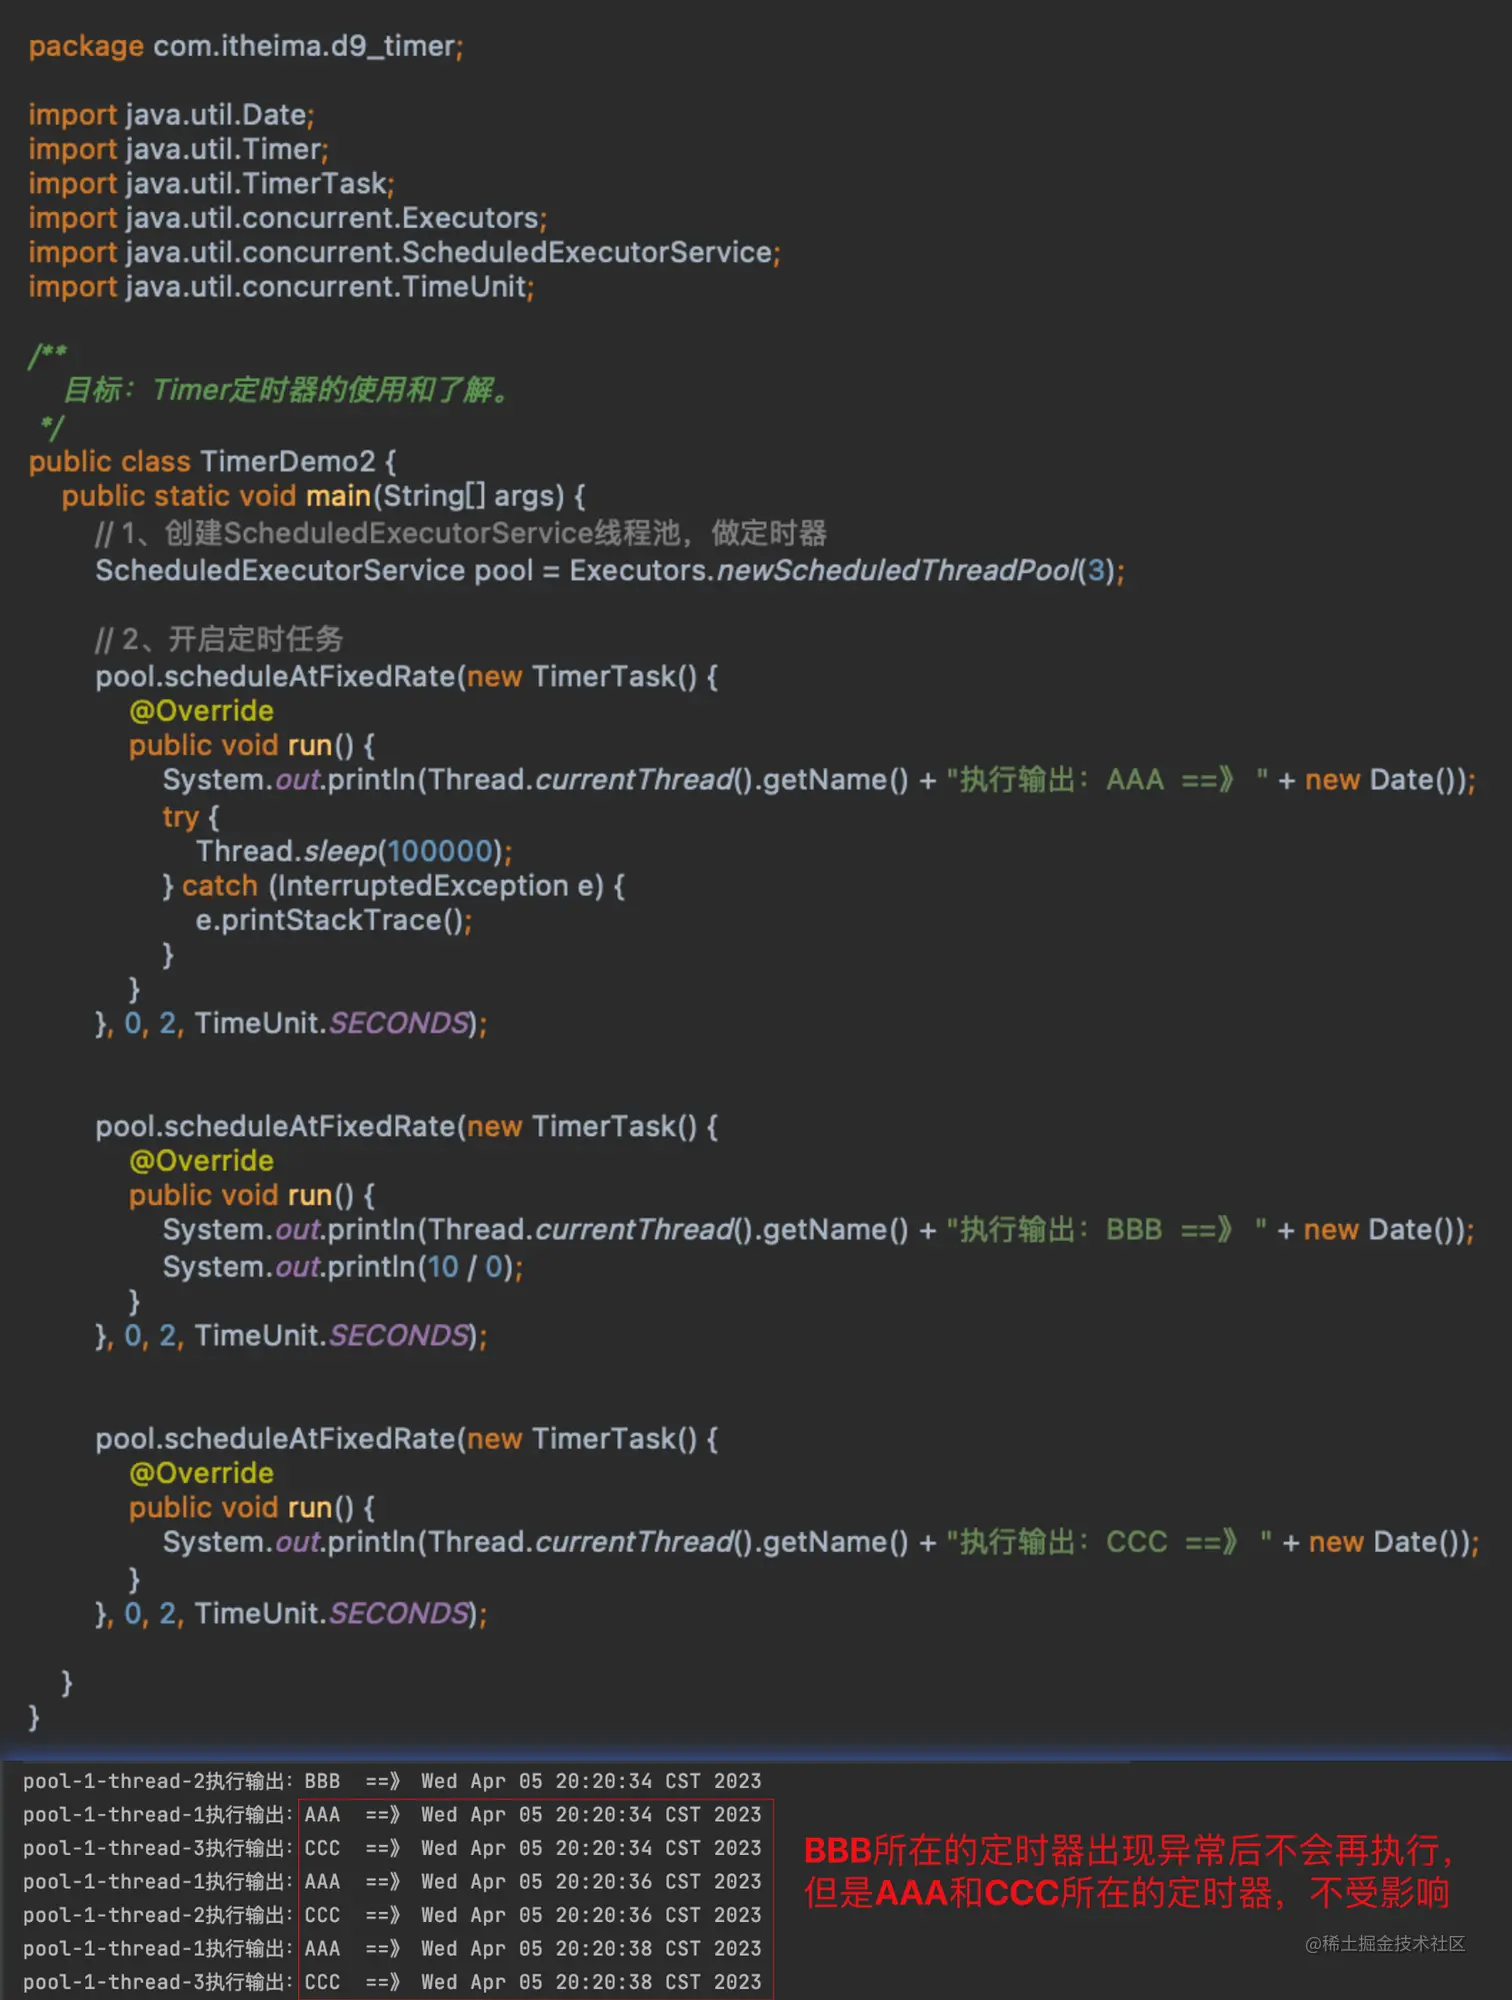Click Thread.sleep(100000) statement

(x=354, y=851)
